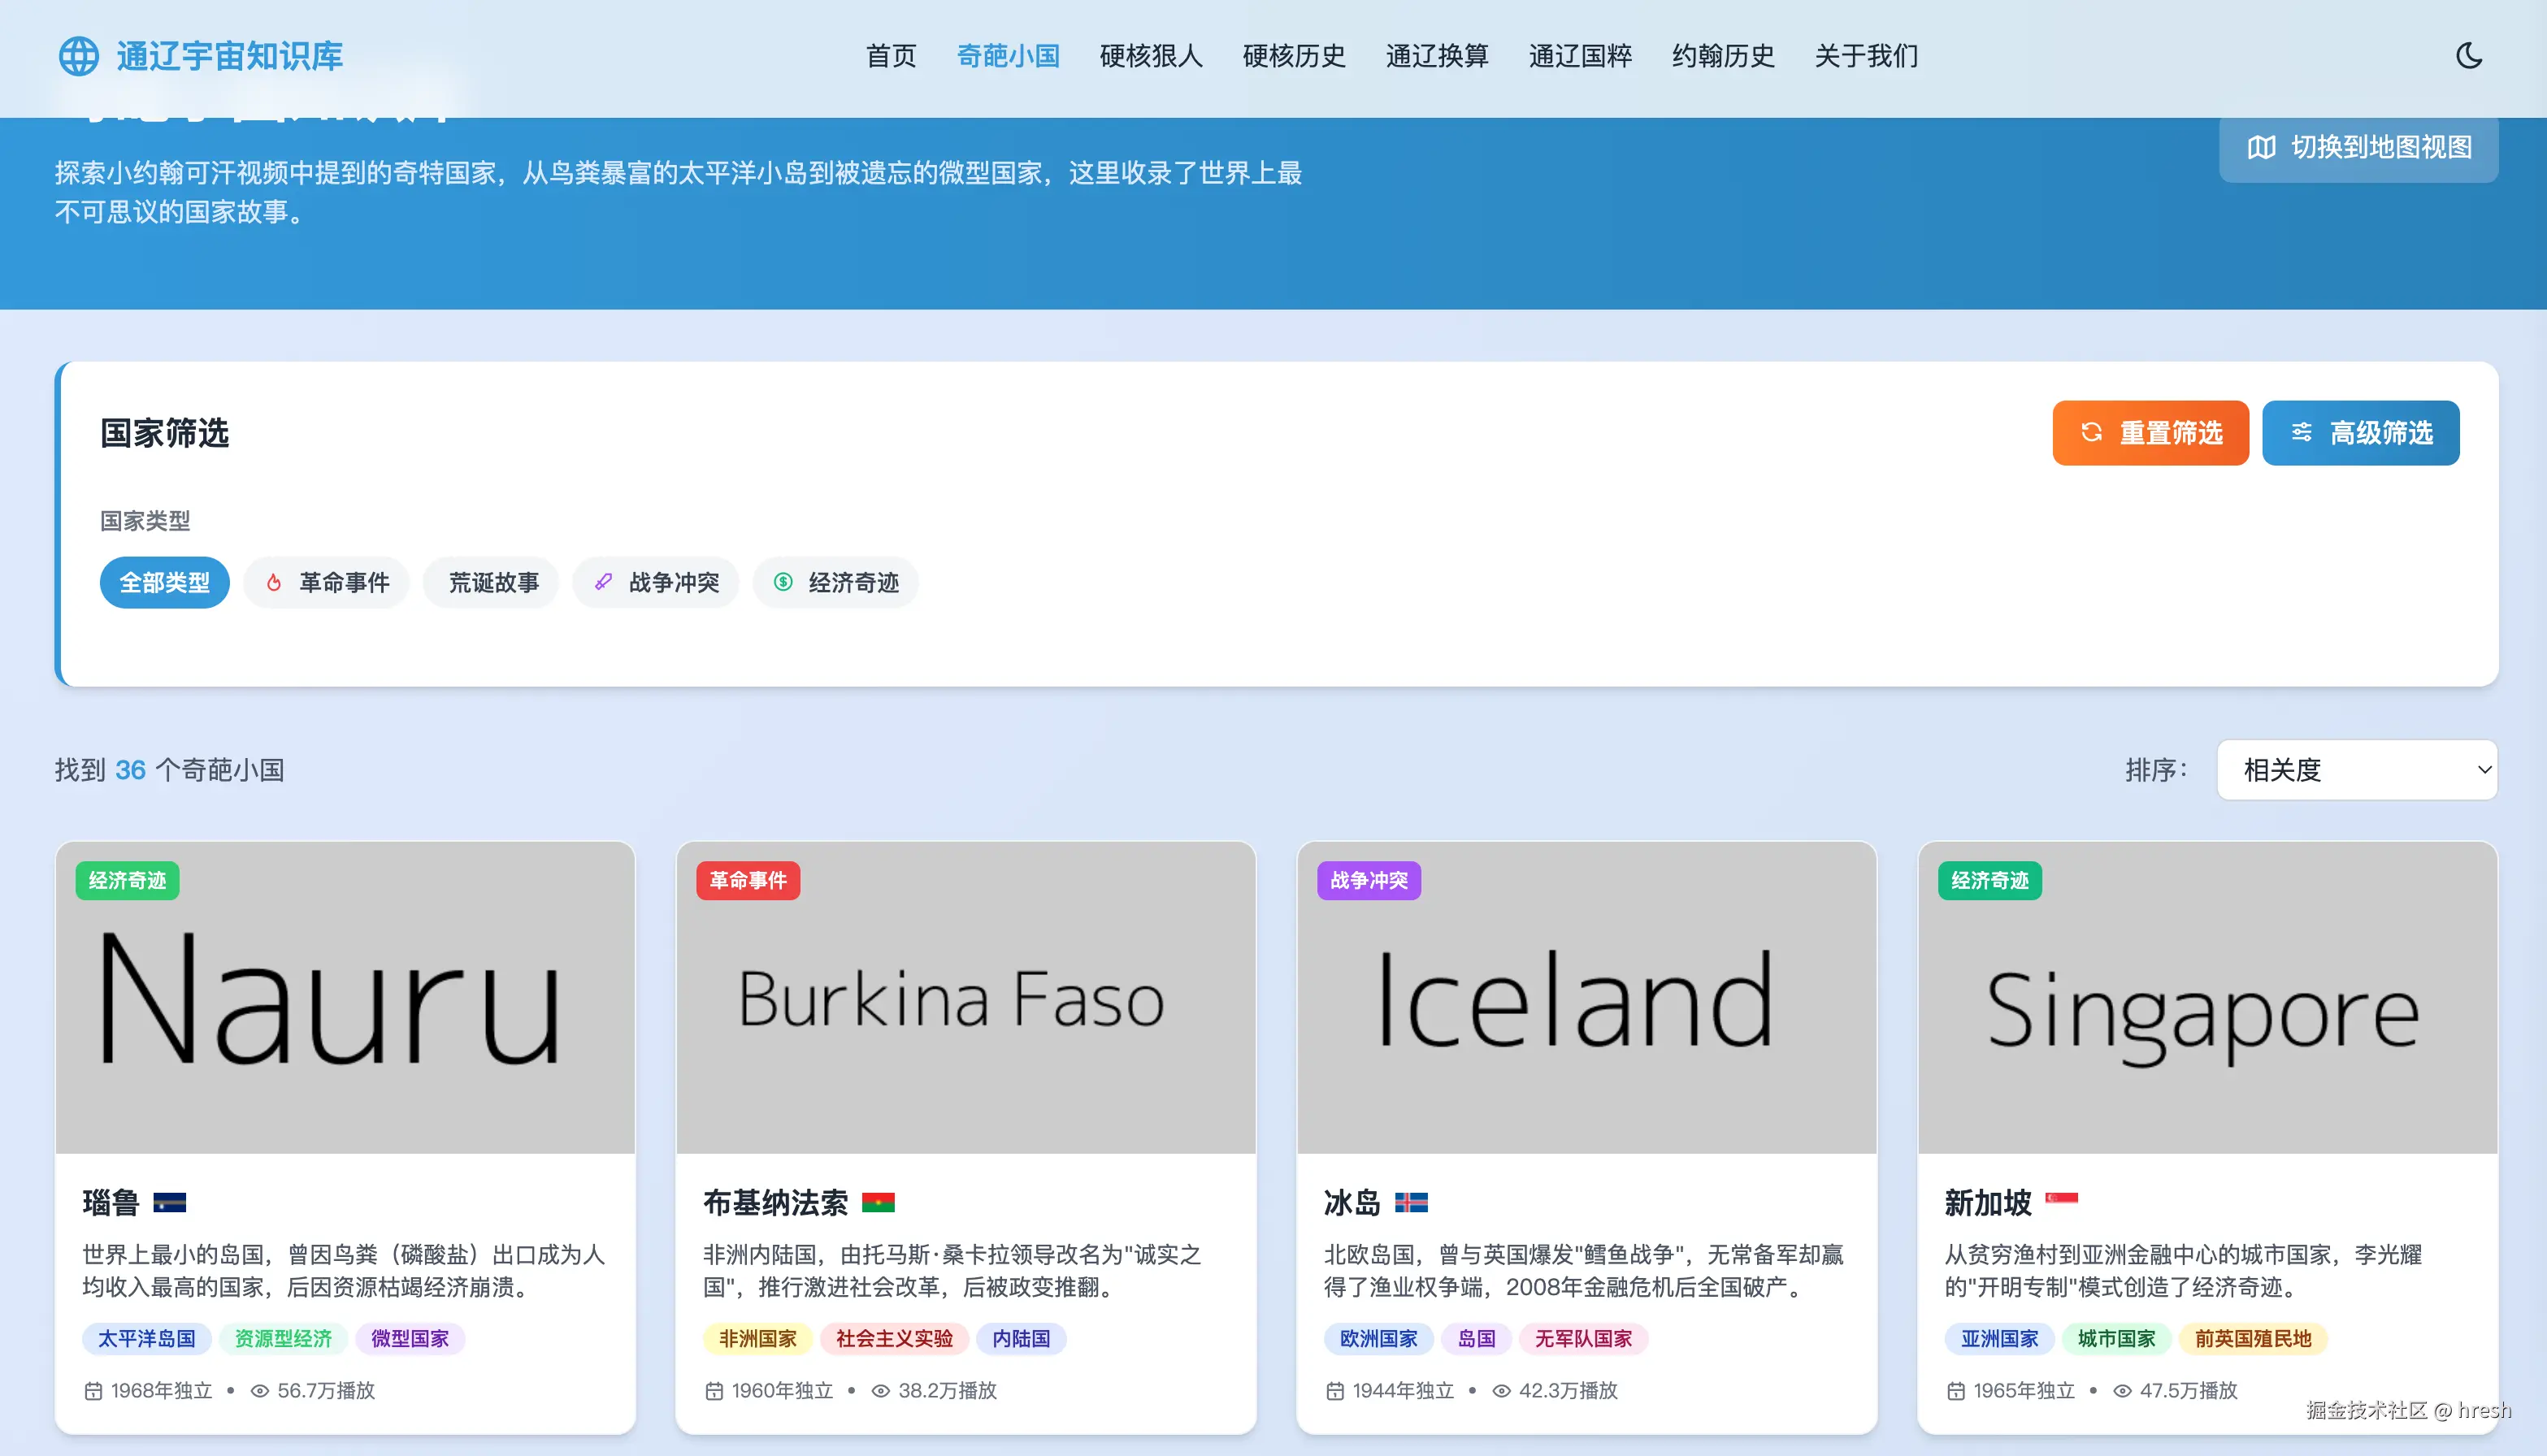Click the eye icon beside 47.5万播放 on Singapore card
Image resolution: width=2547 pixels, height=1456 pixels.
click(2122, 1390)
